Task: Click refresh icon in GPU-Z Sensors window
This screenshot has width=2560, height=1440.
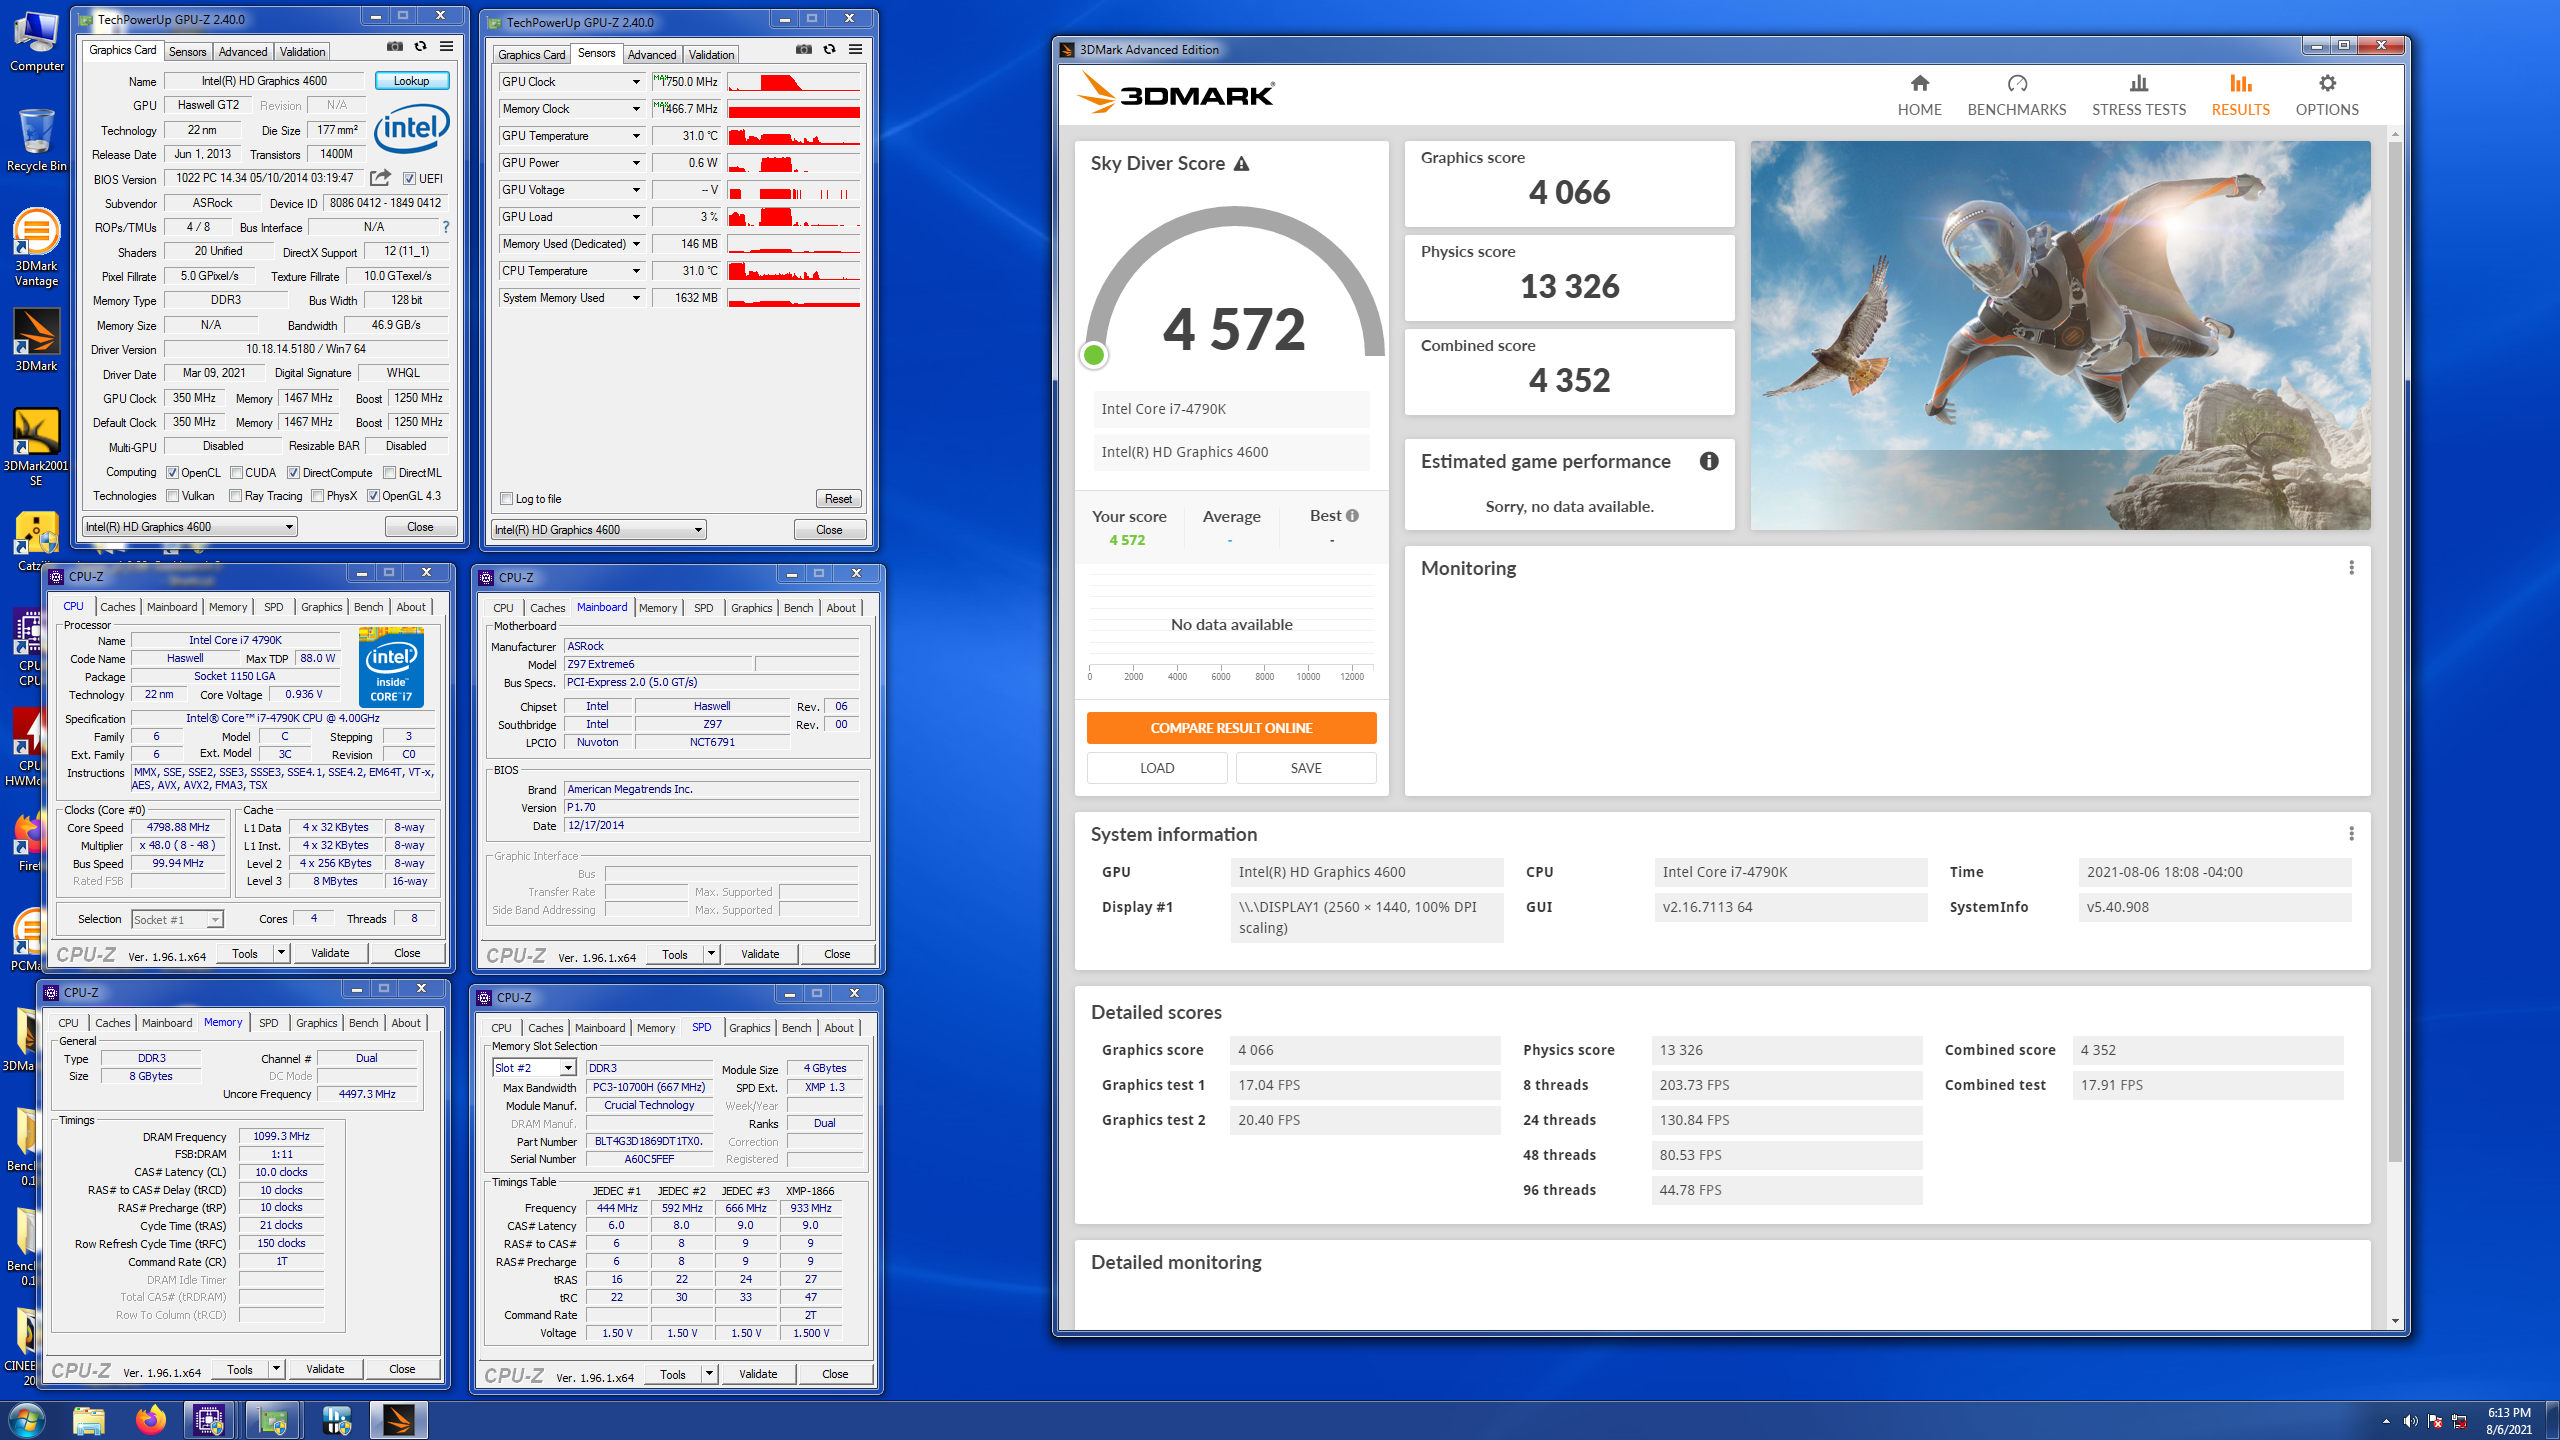Action: 830,49
